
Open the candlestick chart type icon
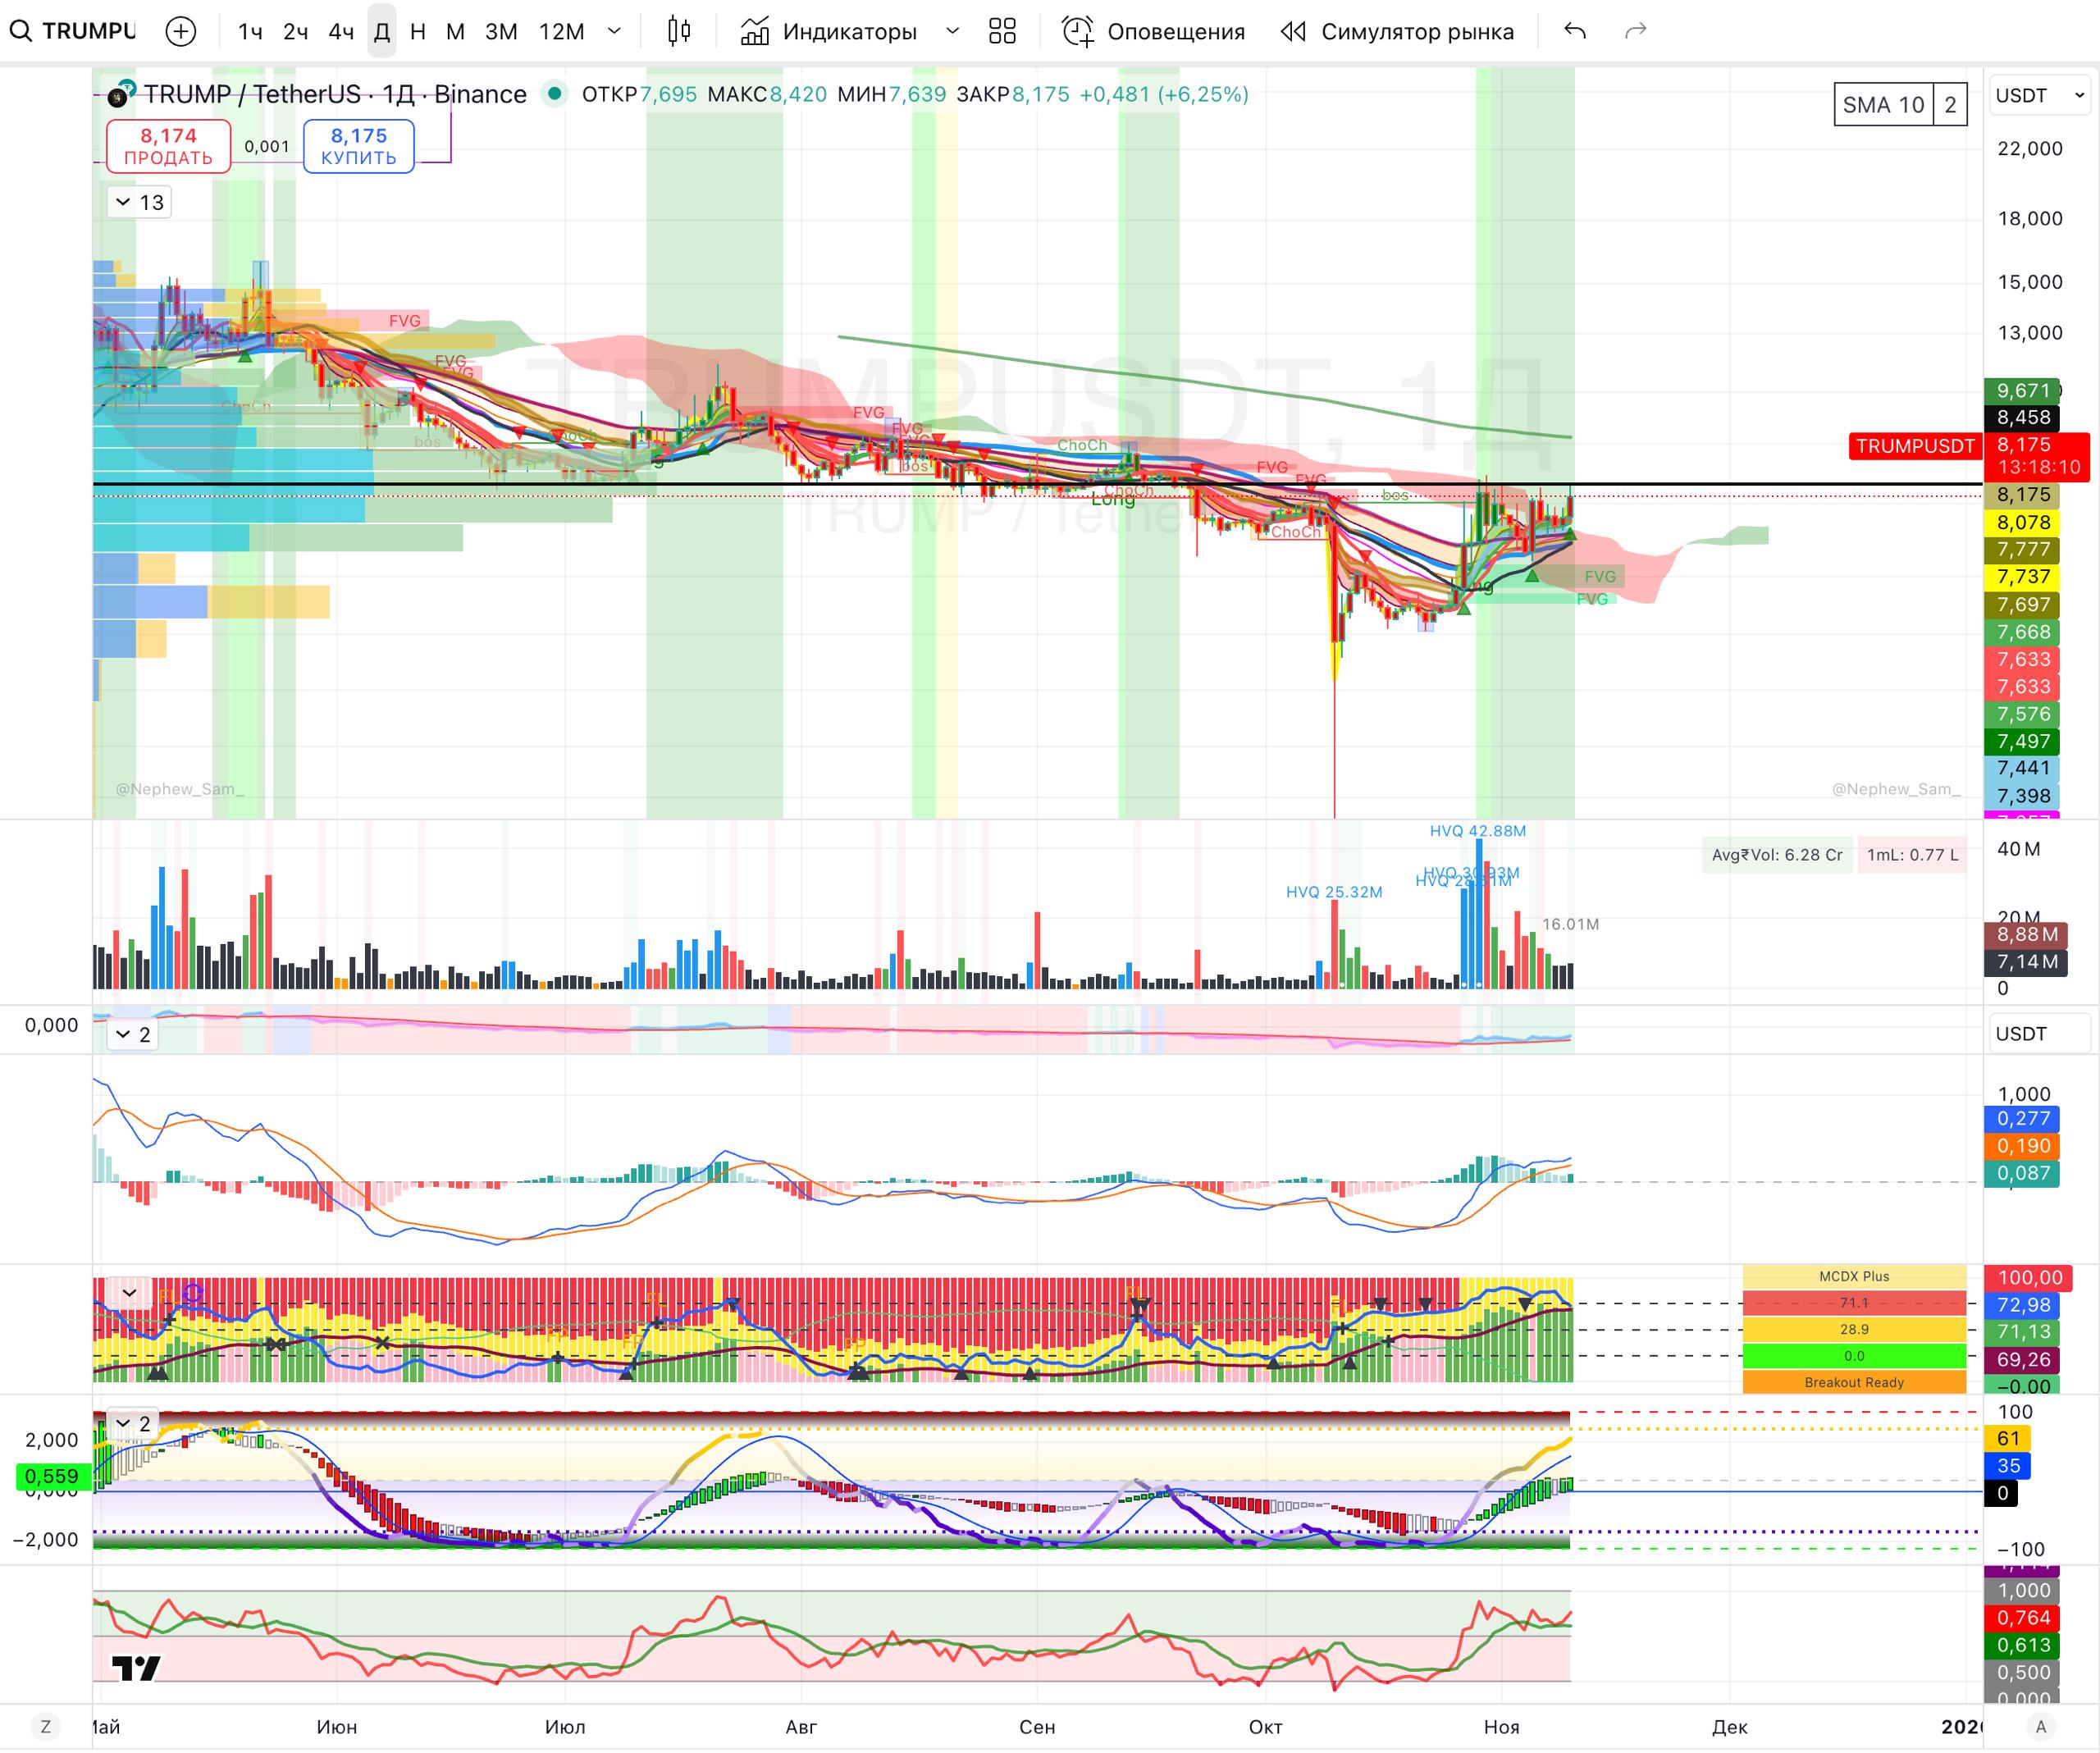pos(679,31)
